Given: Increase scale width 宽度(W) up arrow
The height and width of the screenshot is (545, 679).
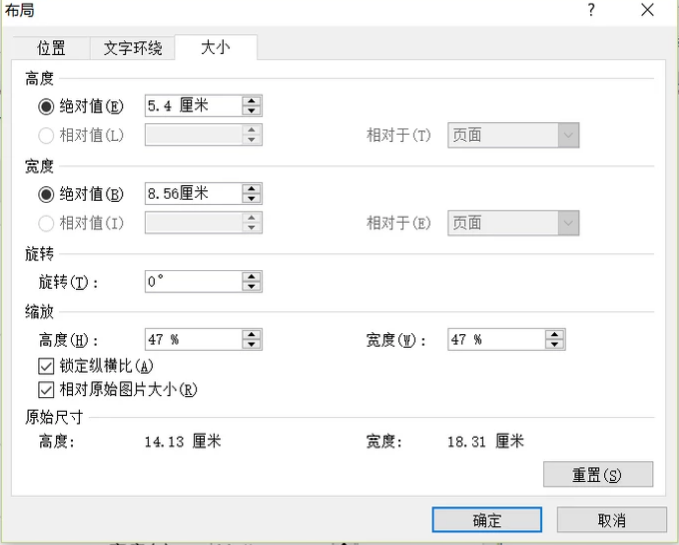Looking at the screenshot, I should coord(555,335).
